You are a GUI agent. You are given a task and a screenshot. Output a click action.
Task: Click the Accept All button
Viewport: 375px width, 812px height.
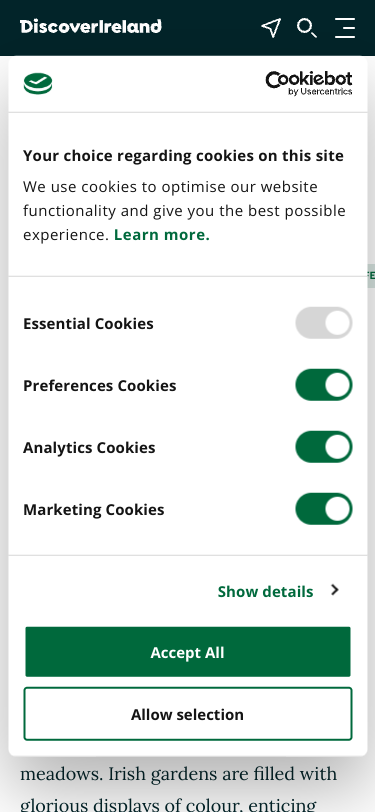tap(188, 652)
